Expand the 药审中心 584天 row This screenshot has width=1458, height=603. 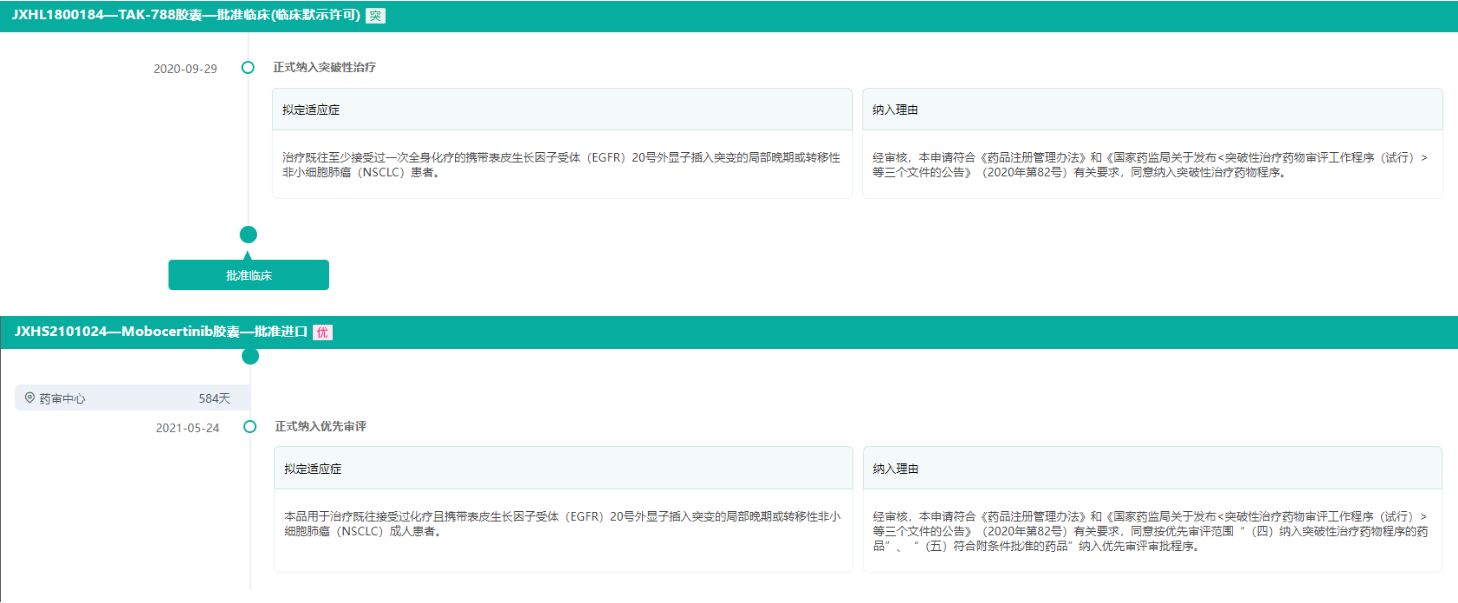(132, 398)
